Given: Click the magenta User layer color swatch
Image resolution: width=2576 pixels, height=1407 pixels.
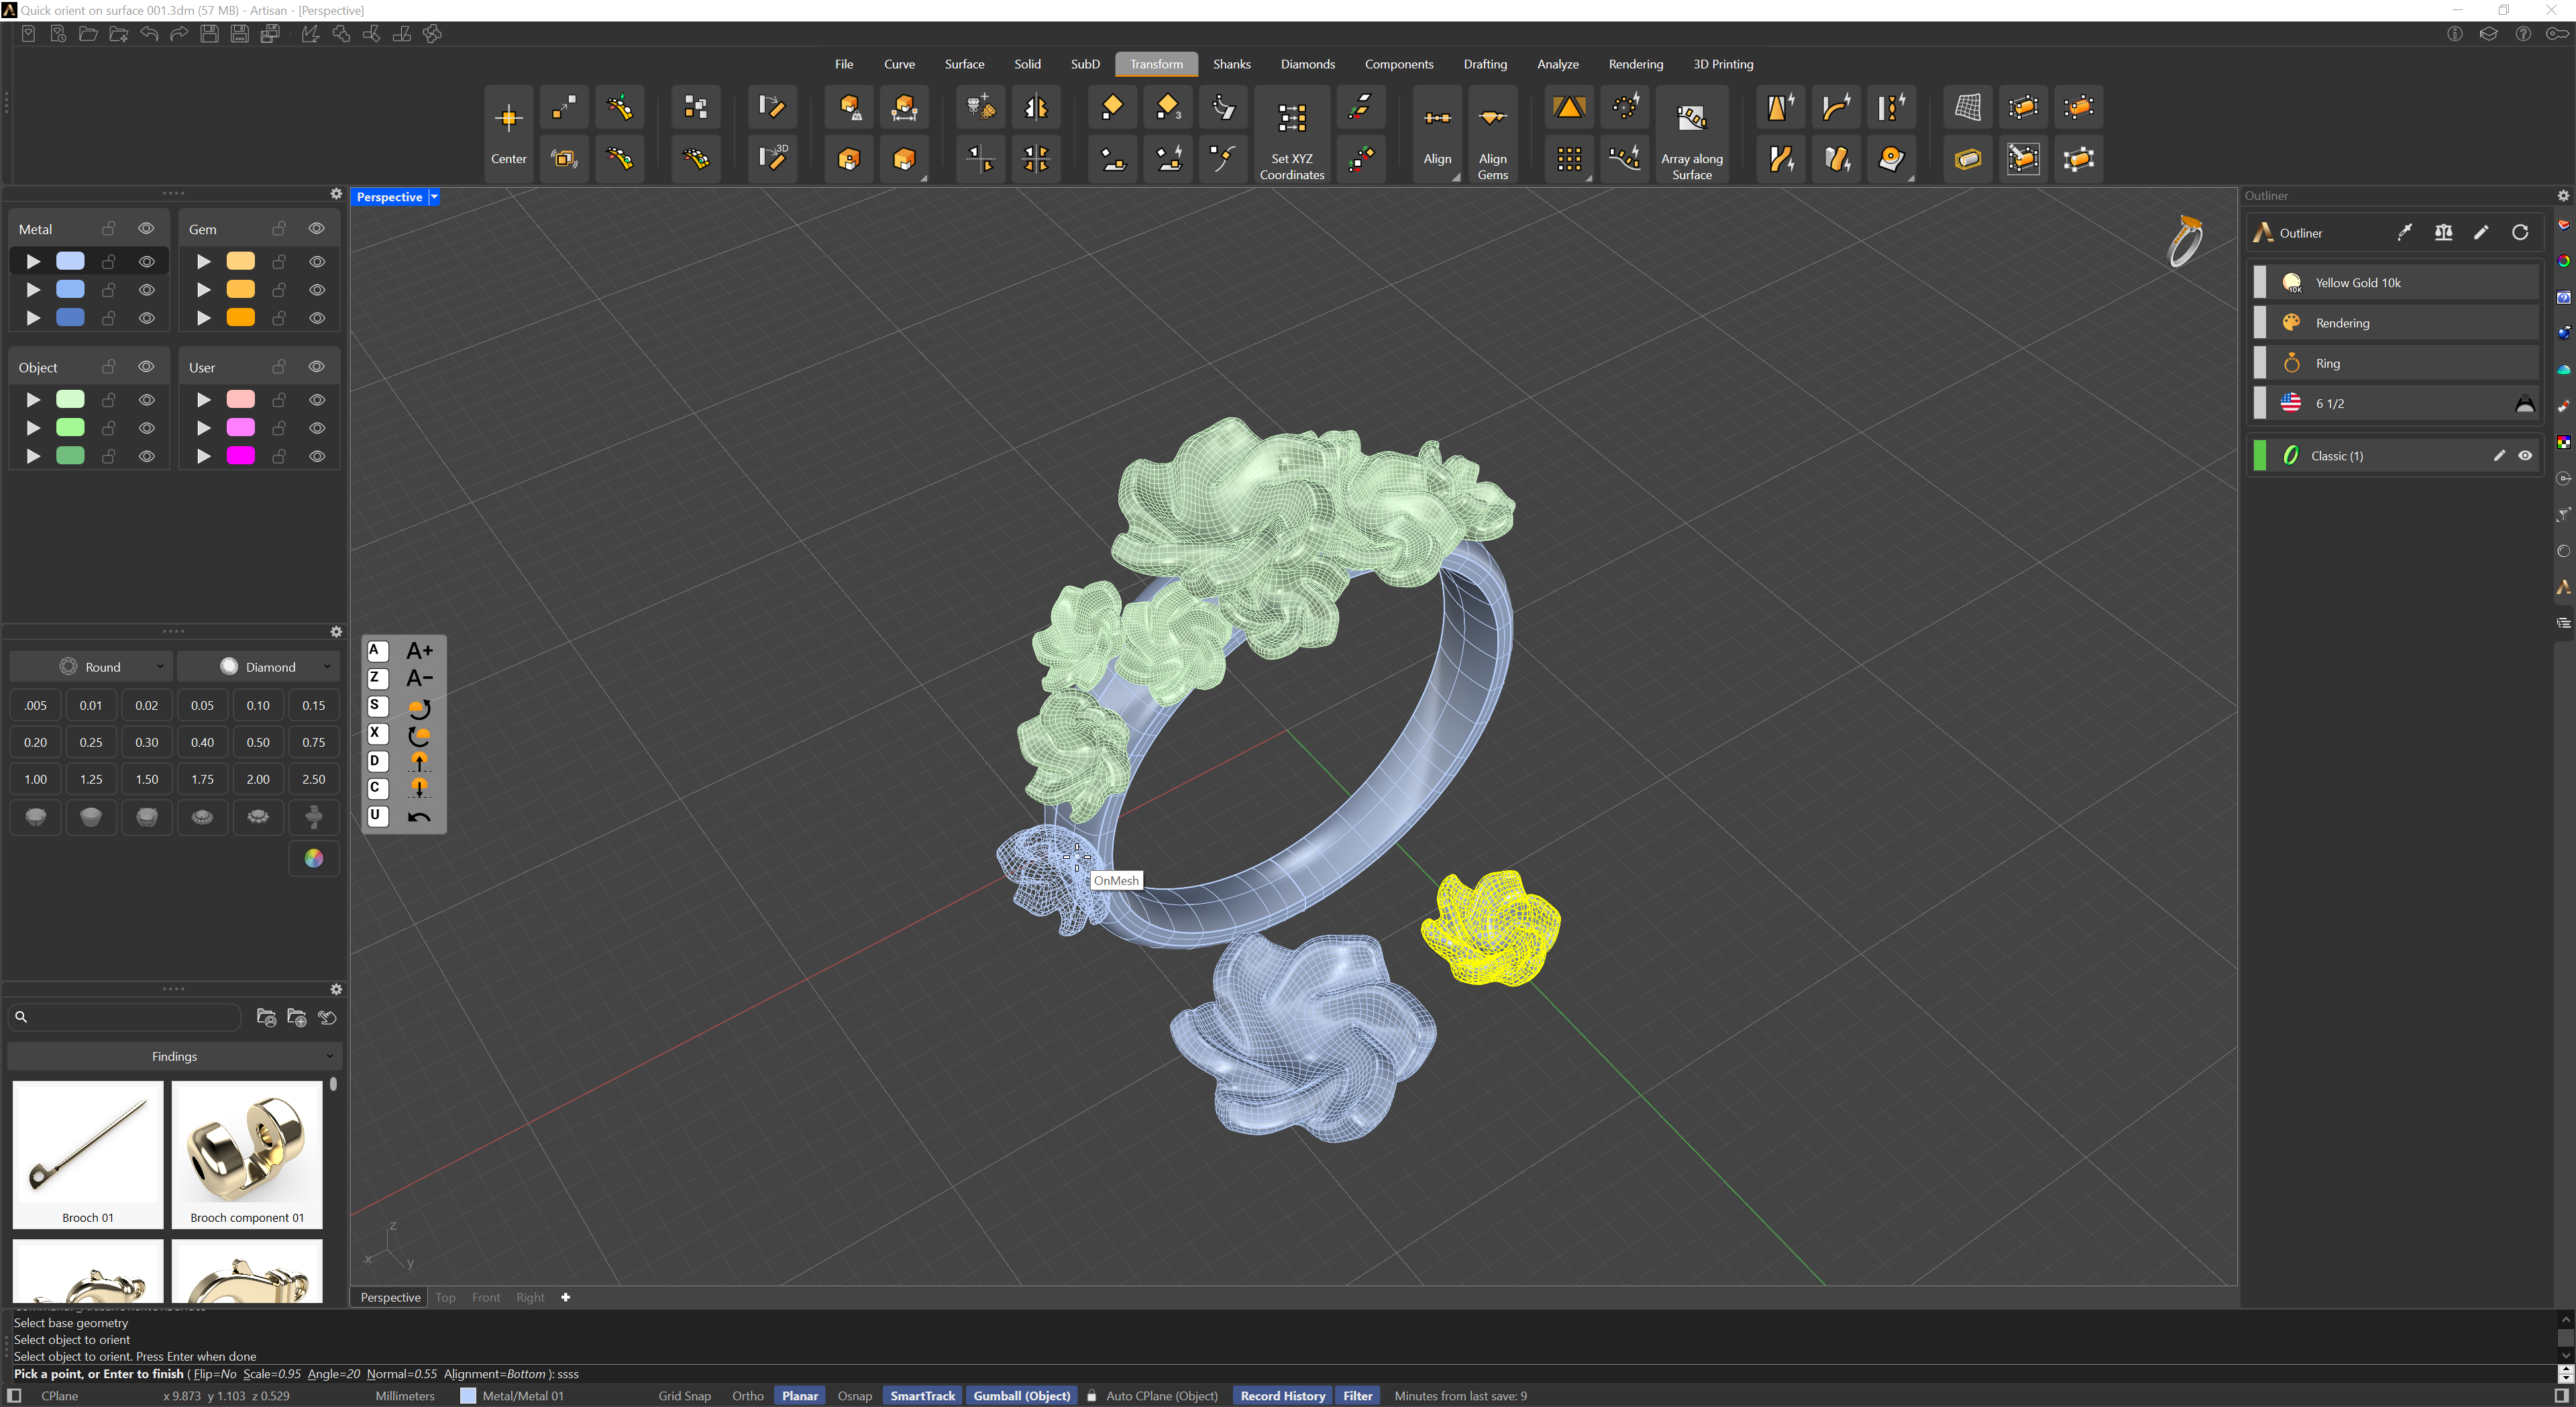Looking at the screenshot, I should pyautogui.click(x=241, y=456).
